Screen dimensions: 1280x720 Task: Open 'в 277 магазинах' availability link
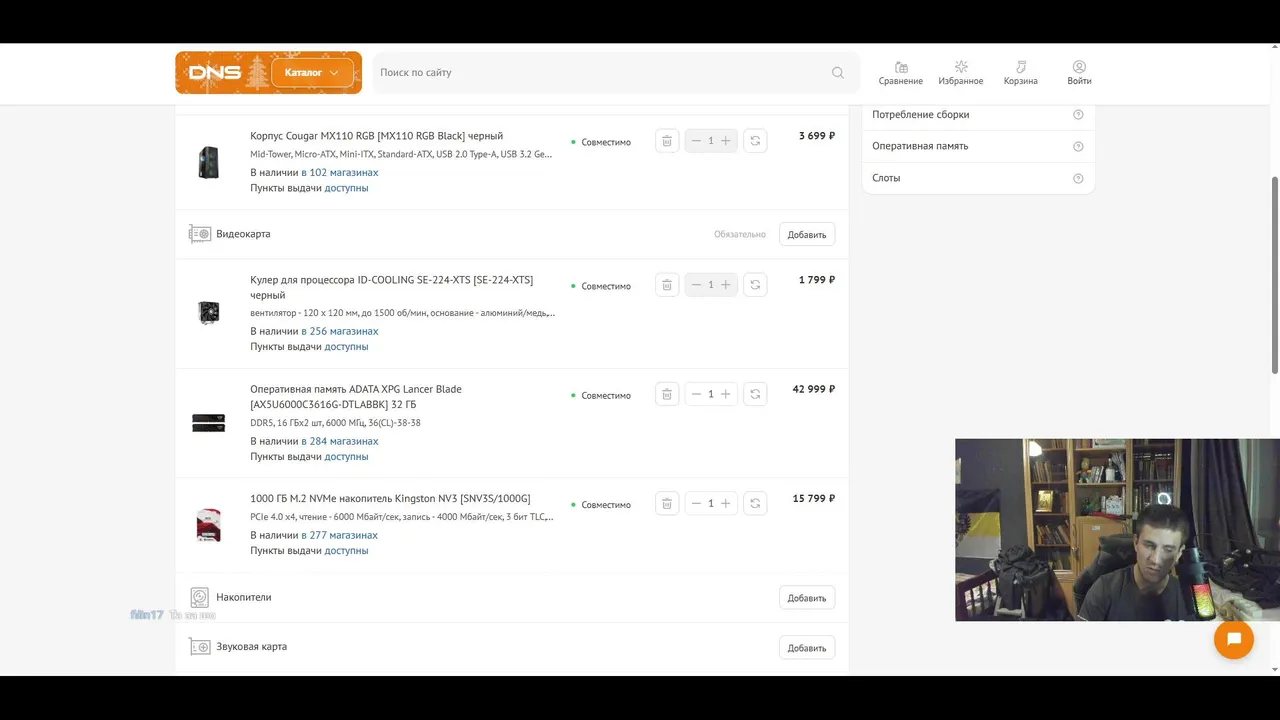click(340, 535)
